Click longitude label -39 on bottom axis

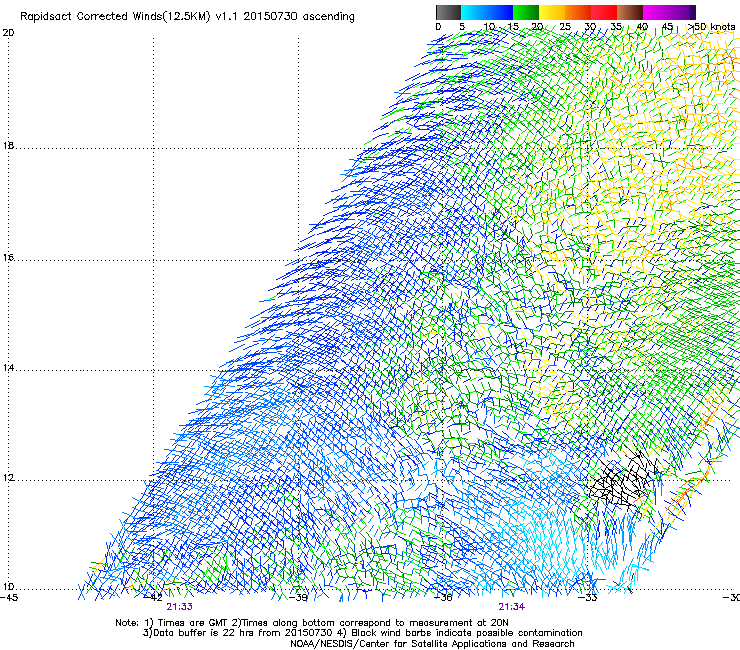(x=298, y=598)
